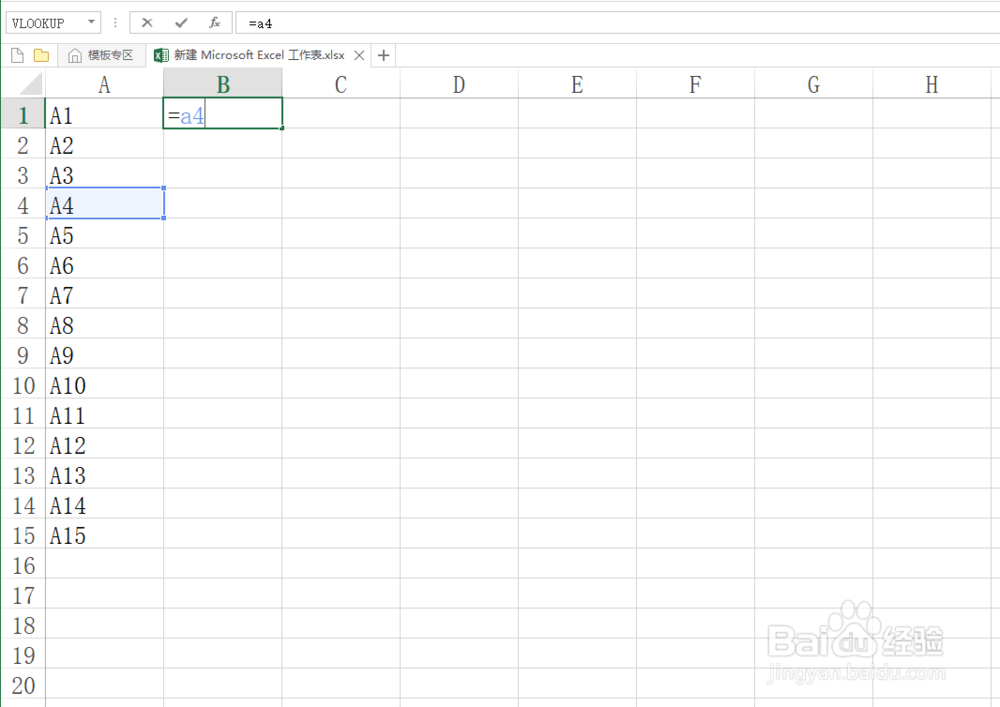Switch to the 模板专区 tab
This screenshot has height=707, width=1000.
tap(101, 55)
